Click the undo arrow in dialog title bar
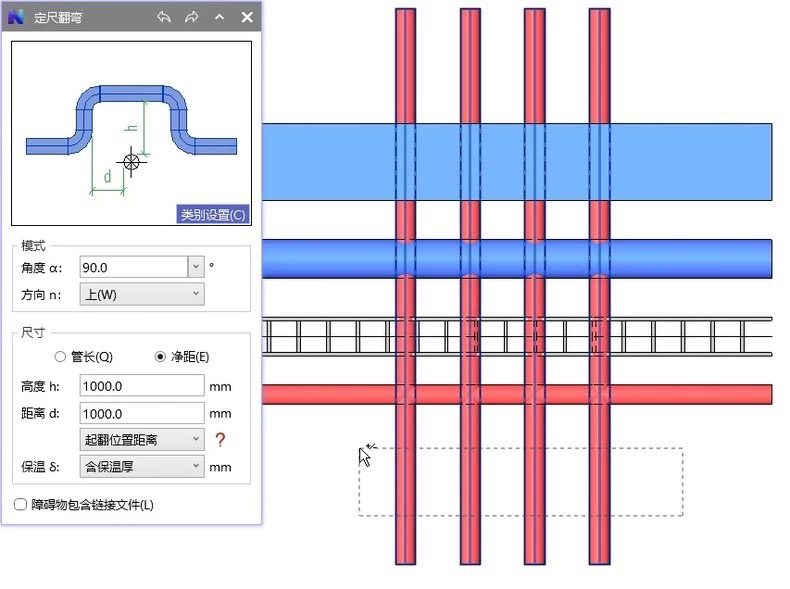The width and height of the screenshot is (790, 589). point(164,18)
